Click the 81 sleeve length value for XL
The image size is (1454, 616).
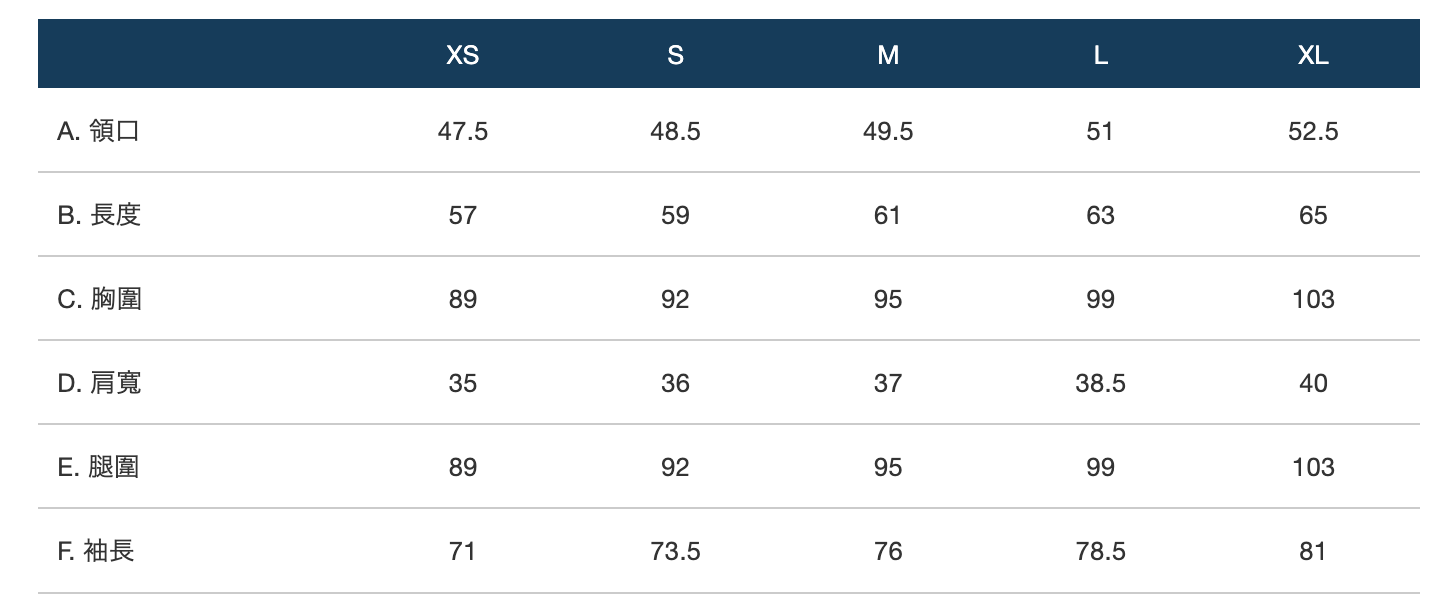tap(1313, 551)
